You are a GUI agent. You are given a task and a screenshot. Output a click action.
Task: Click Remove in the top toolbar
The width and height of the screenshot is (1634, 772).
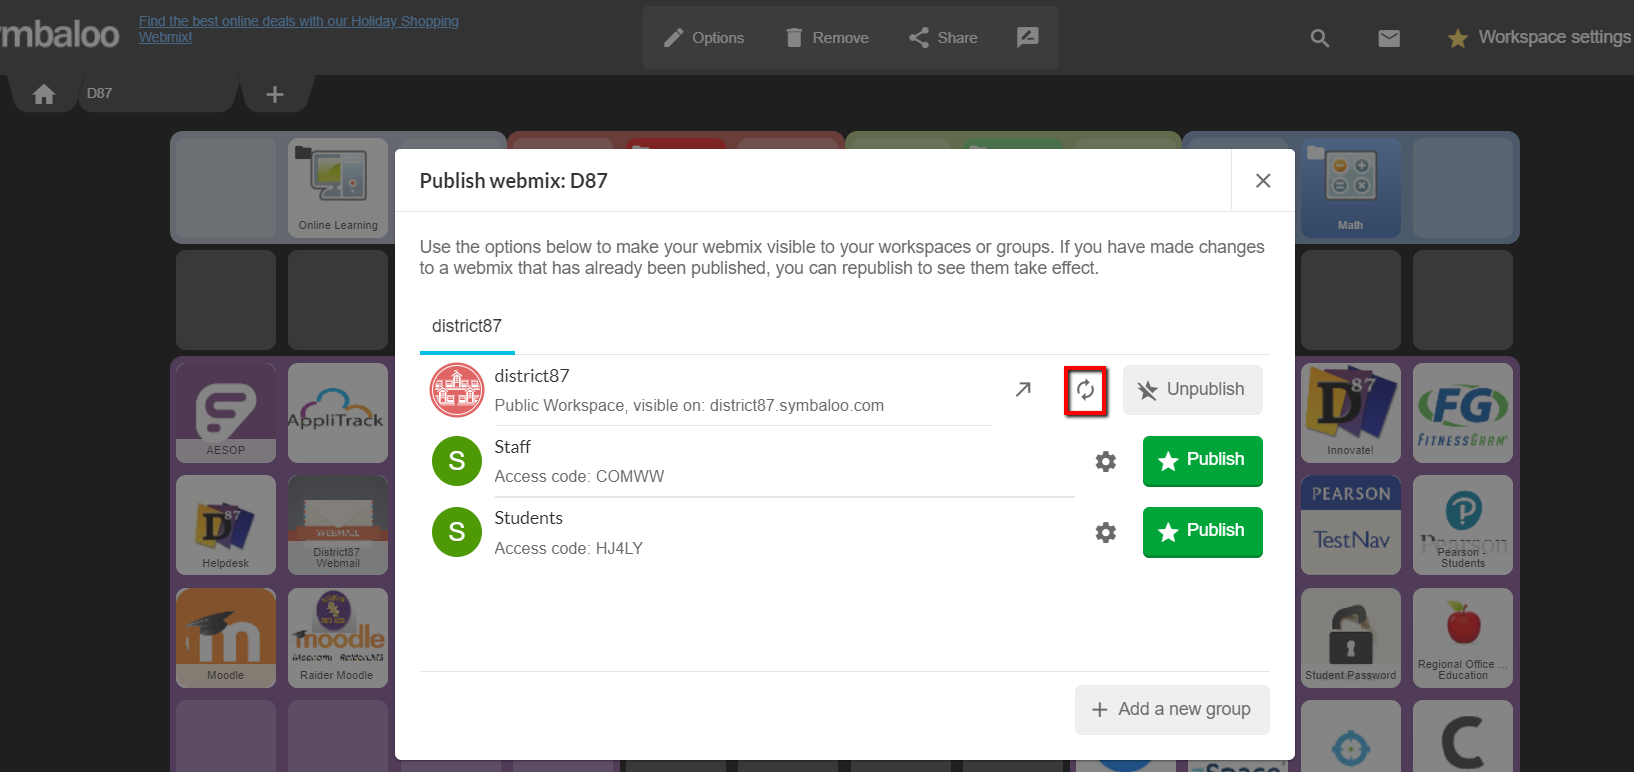tap(827, 38)
